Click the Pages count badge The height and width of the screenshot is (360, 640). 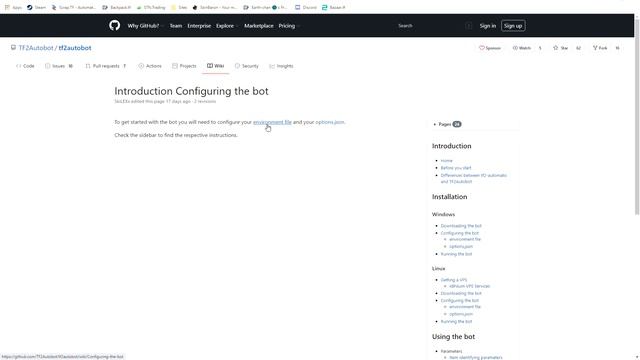[457, 124]
